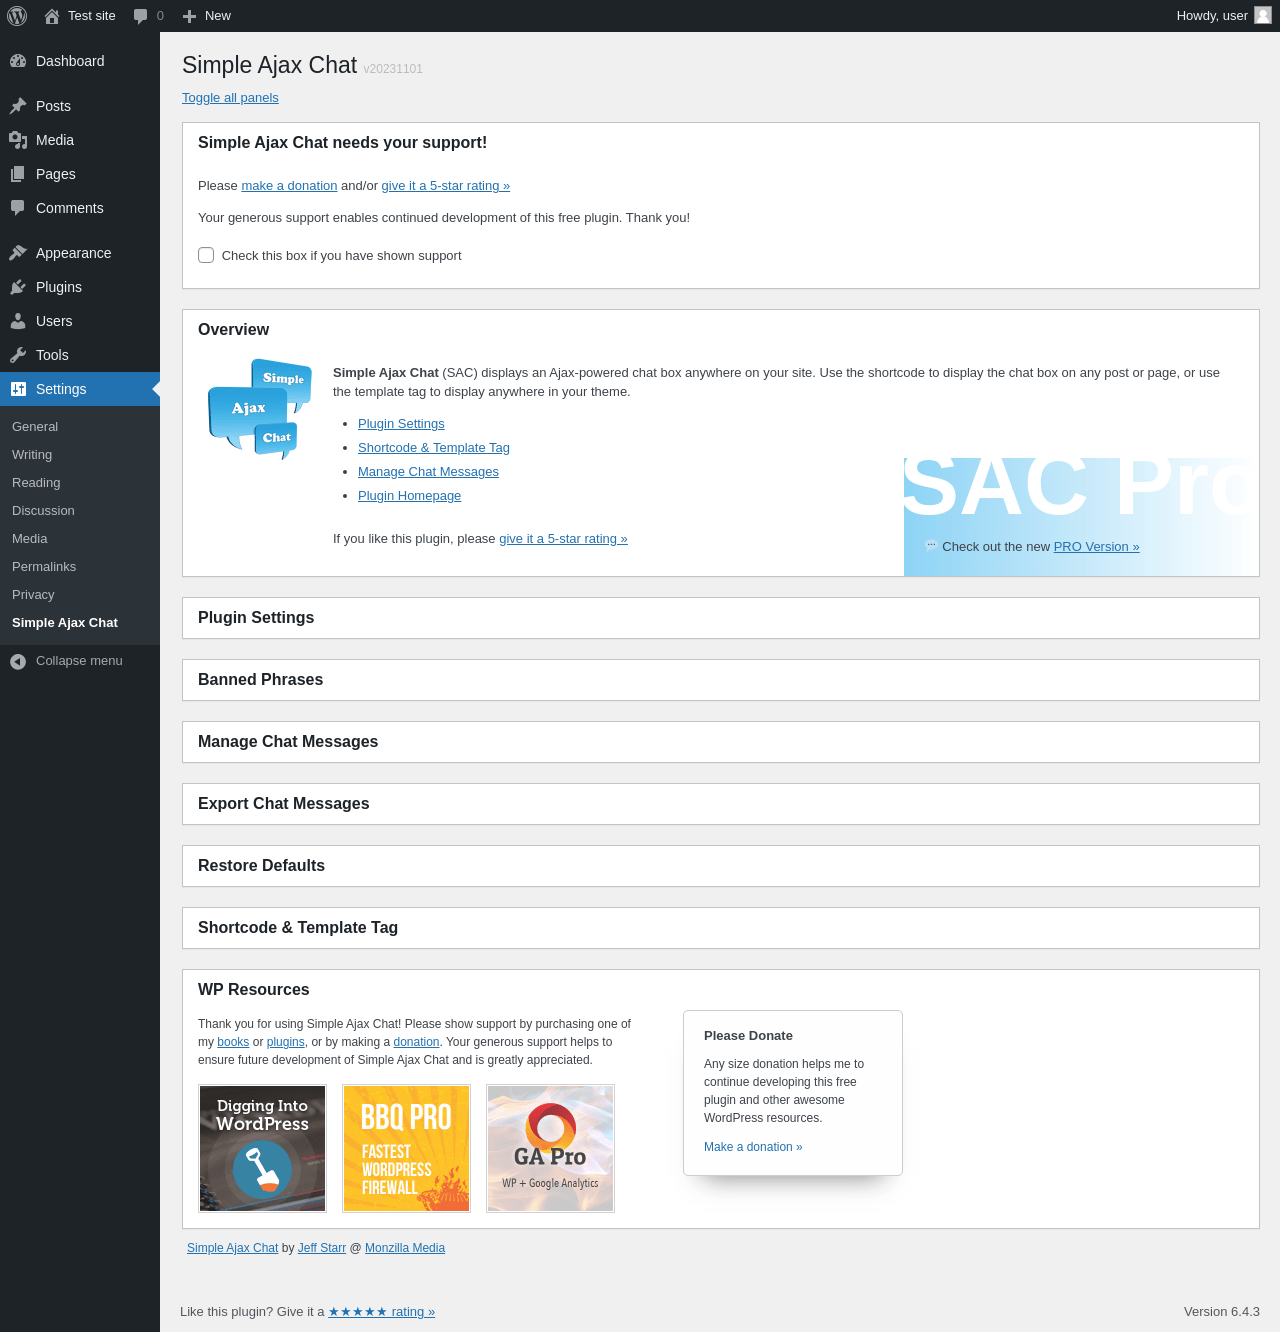Click the Tools wrench icon
The image size is (1280, 1332).
point(18,355)
